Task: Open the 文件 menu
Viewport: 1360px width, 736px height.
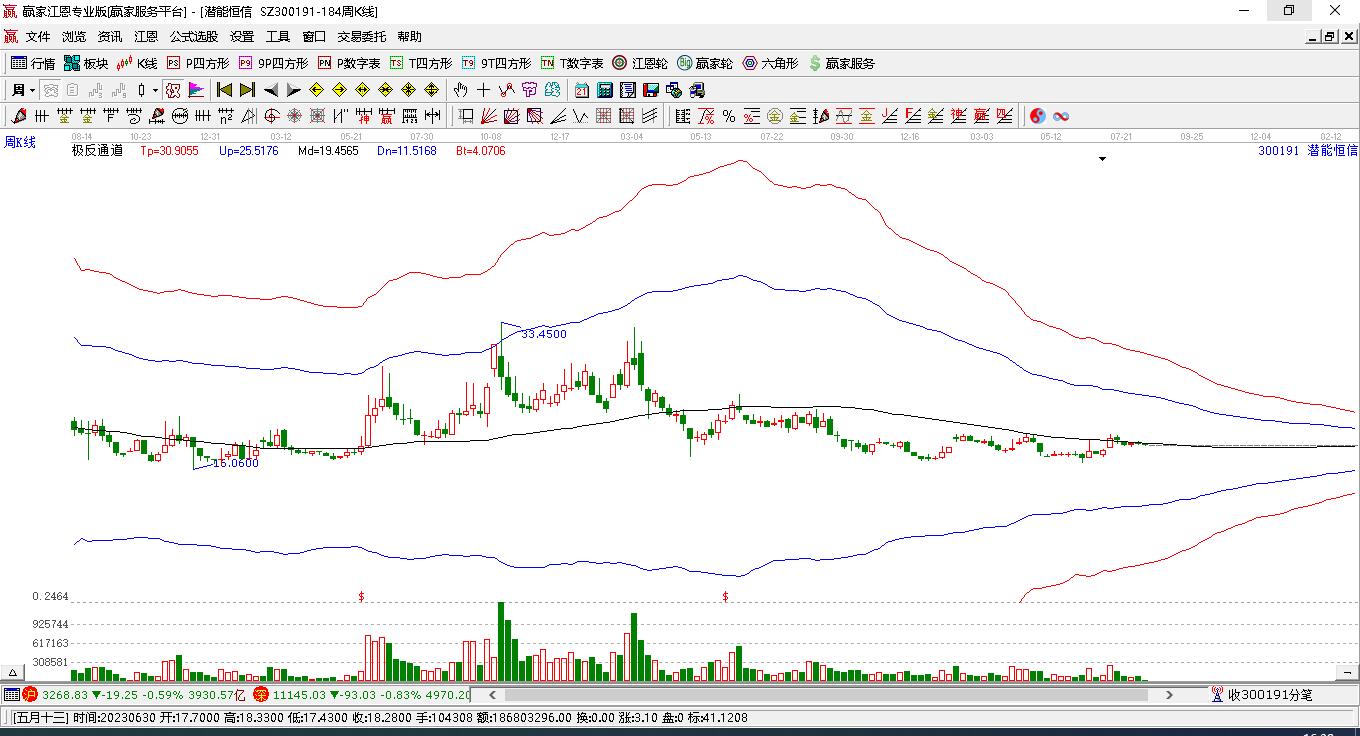Action: point(38,37)
